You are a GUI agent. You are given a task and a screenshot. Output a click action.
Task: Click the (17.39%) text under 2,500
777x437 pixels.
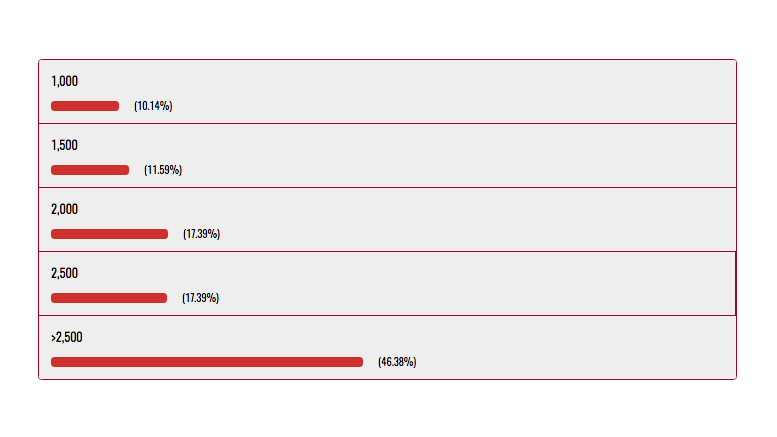[x=200, y=298]
